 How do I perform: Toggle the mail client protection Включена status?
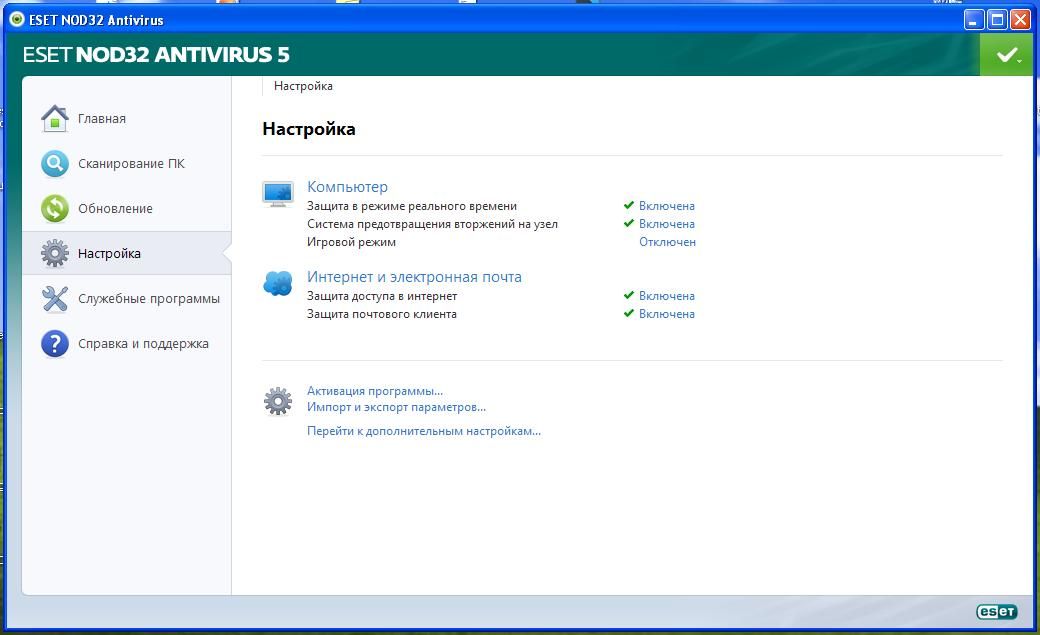[x=666, y=314]
